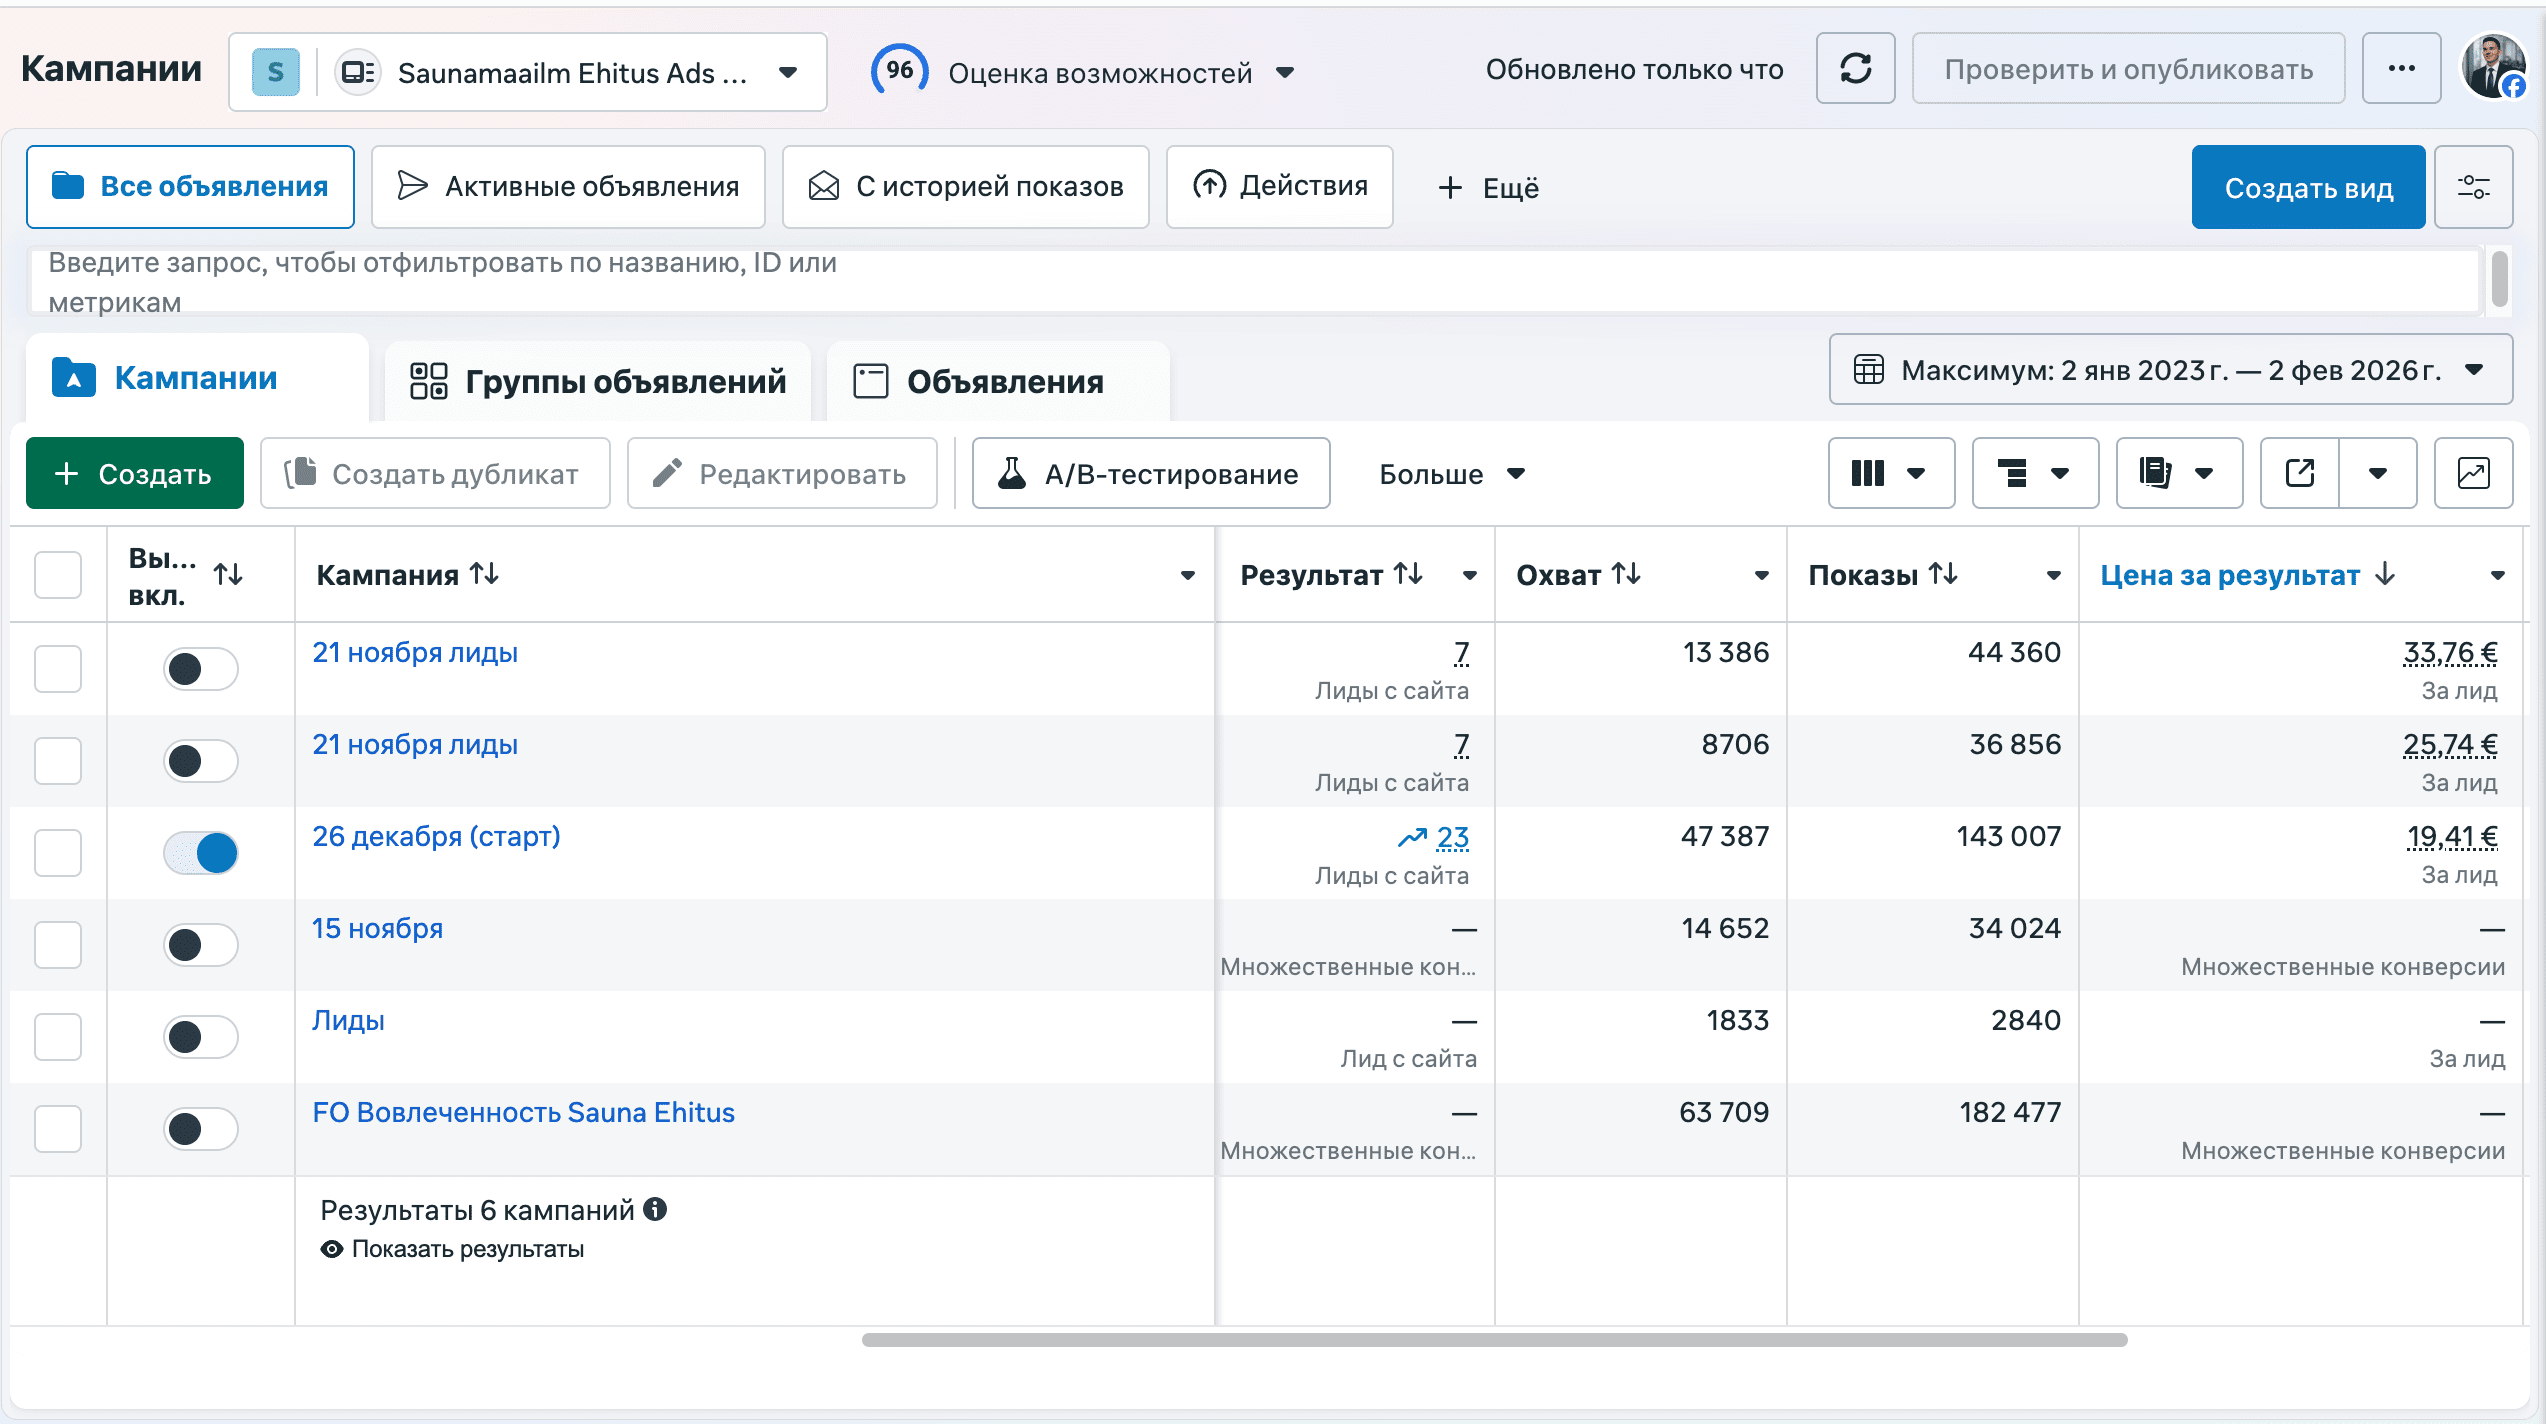Expand the Saunamaailm Ehitus Ads account selector

tap(528, 72)
